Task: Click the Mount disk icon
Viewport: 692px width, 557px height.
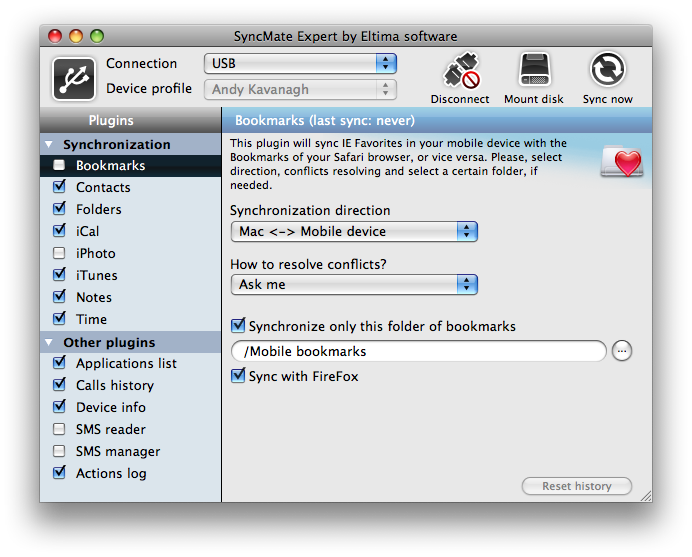Action: click(534, 71)
